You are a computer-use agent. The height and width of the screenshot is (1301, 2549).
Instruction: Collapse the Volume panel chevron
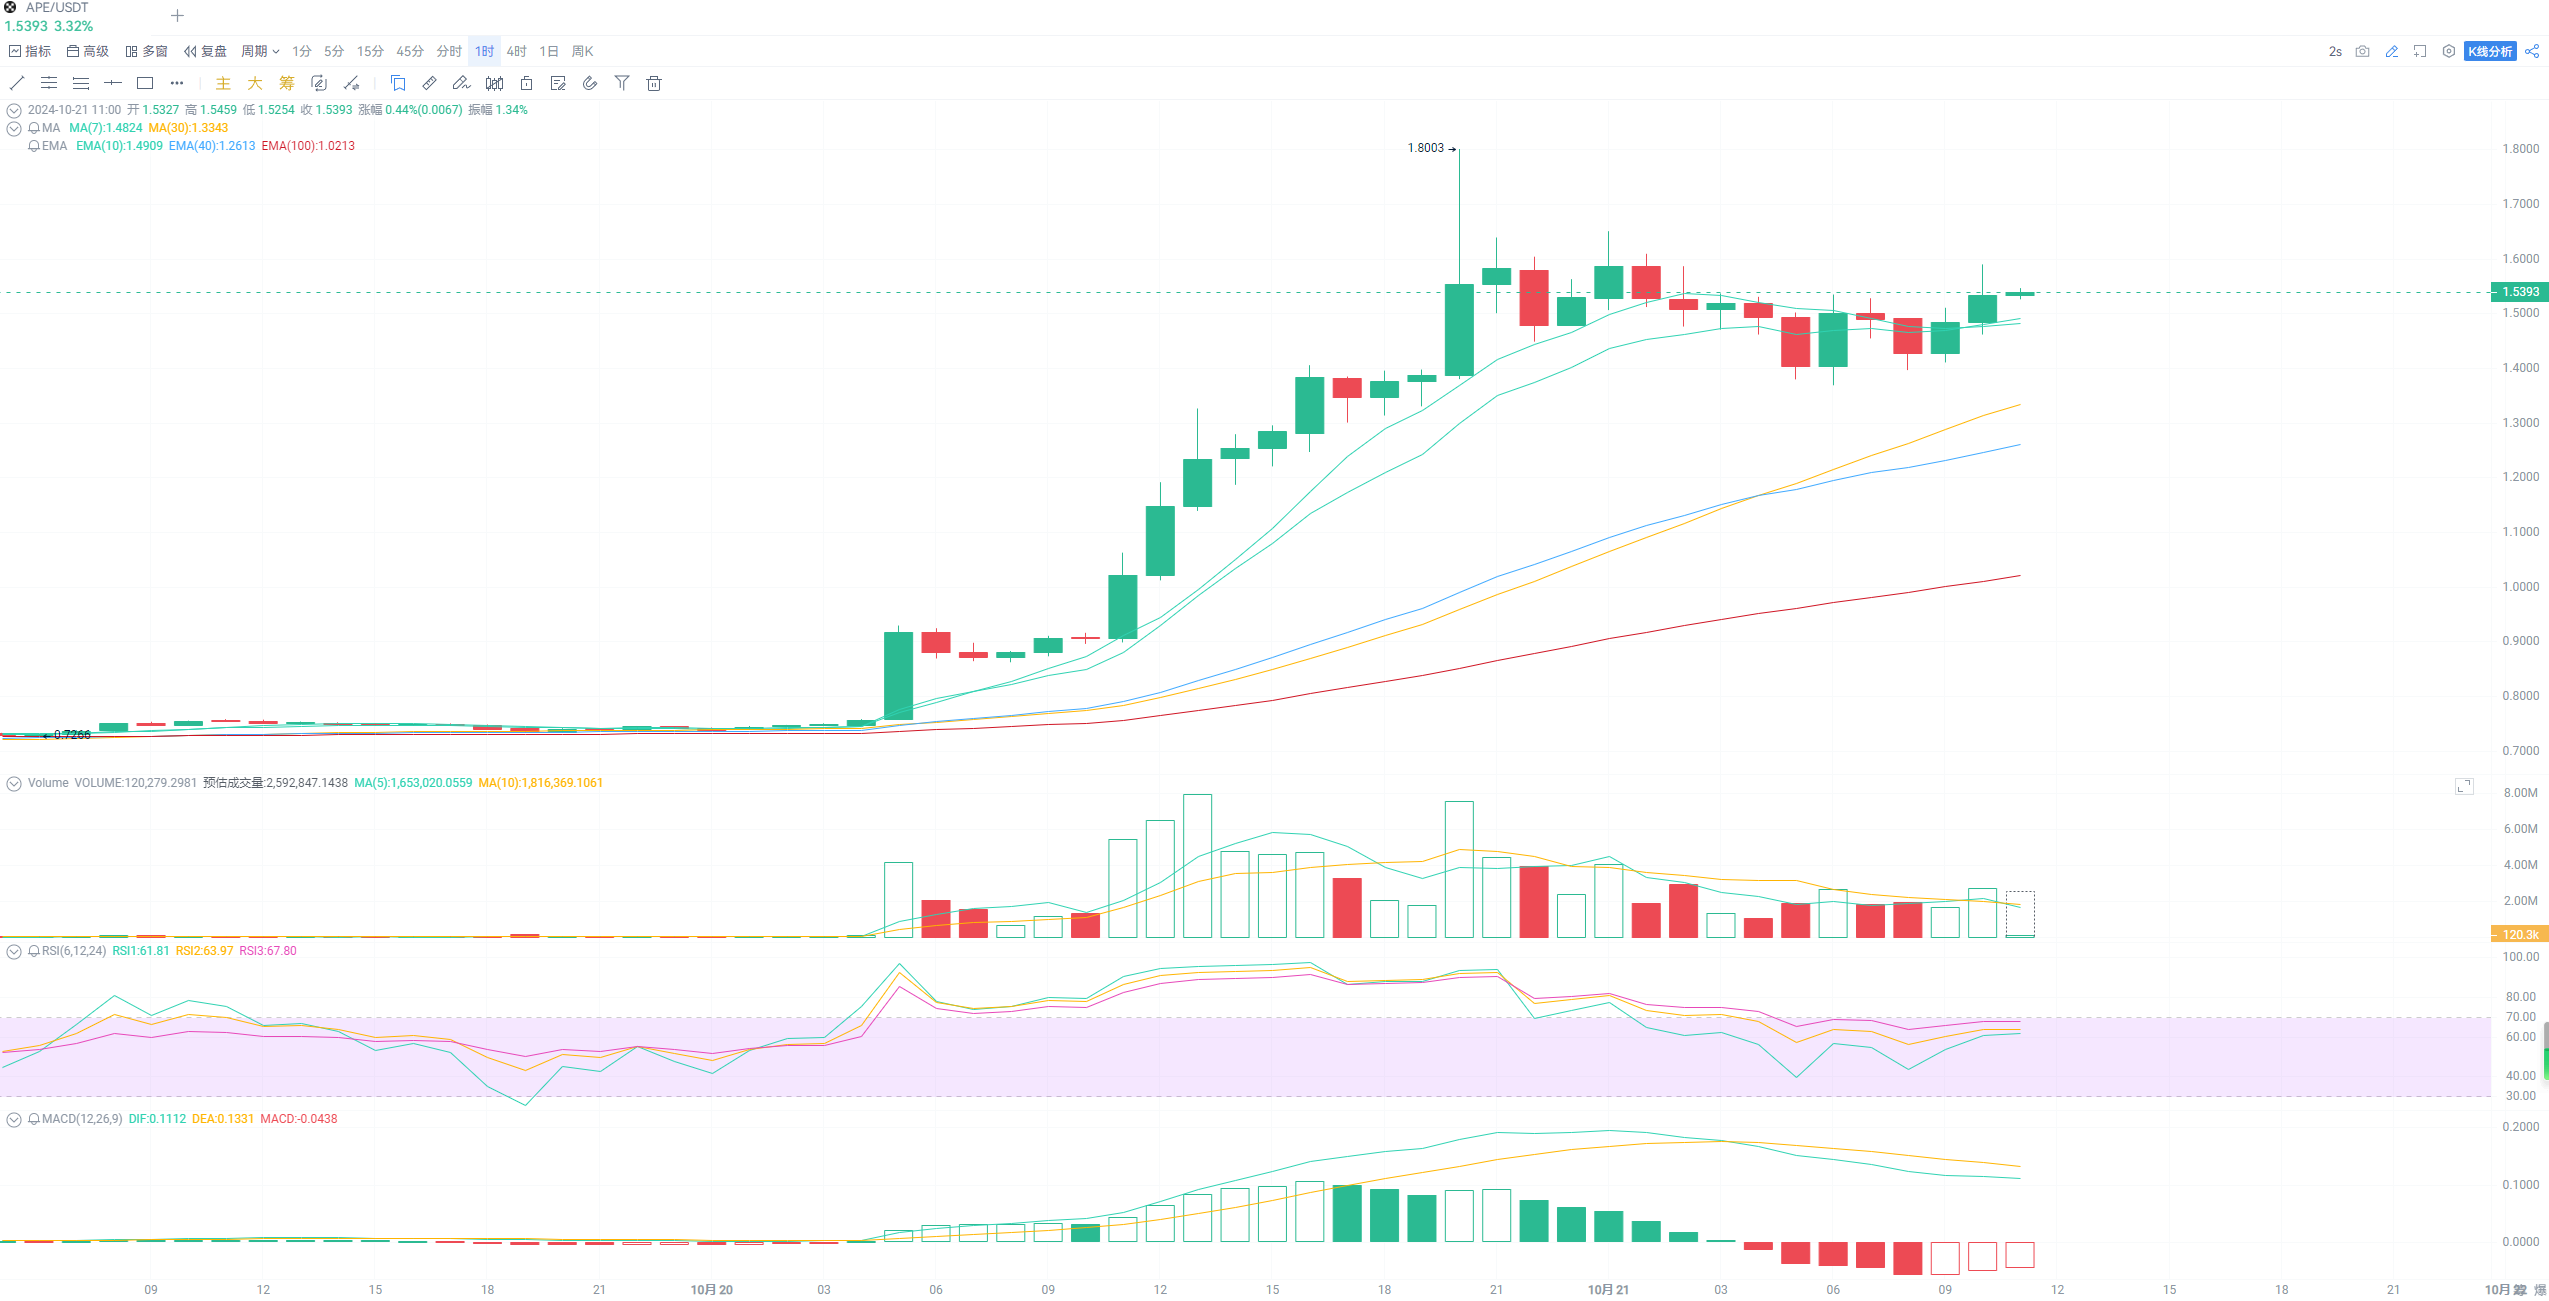point(14,783)
